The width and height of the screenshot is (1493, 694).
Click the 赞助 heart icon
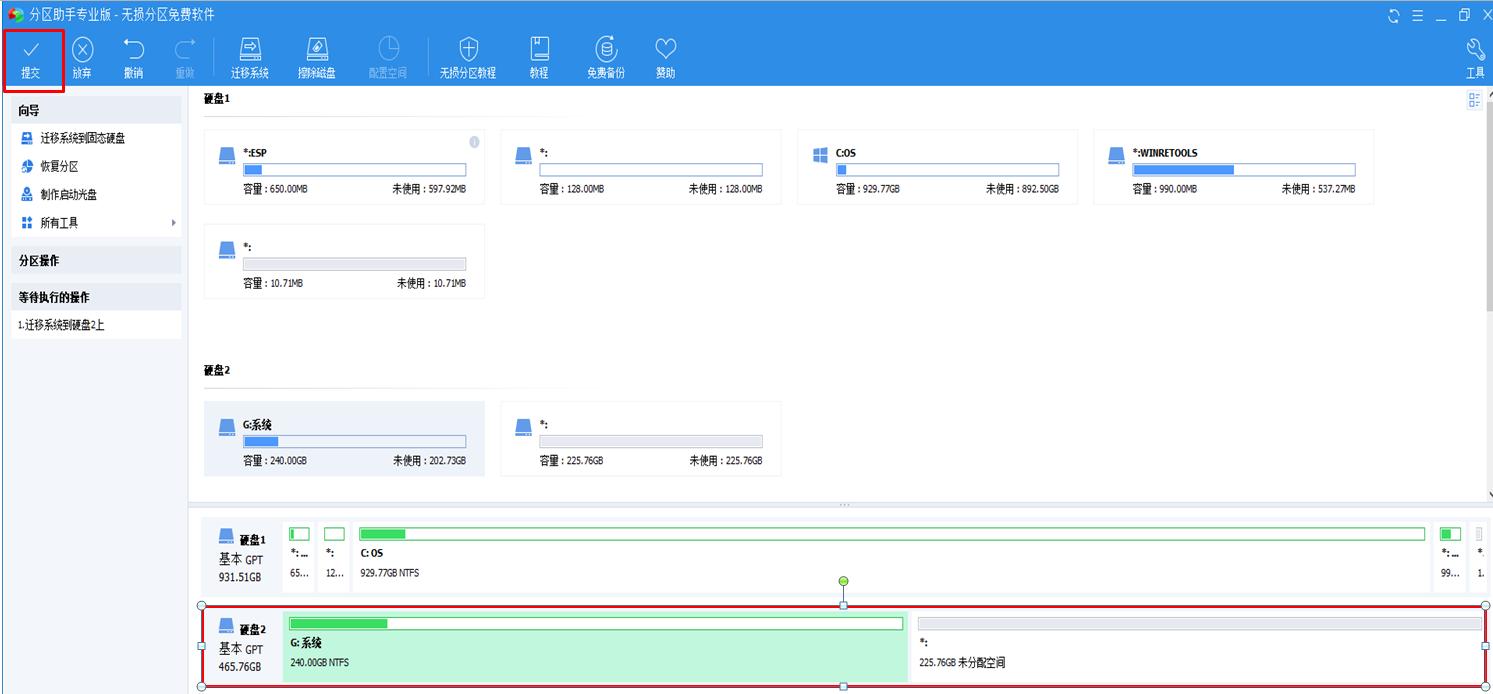(666, 59)
